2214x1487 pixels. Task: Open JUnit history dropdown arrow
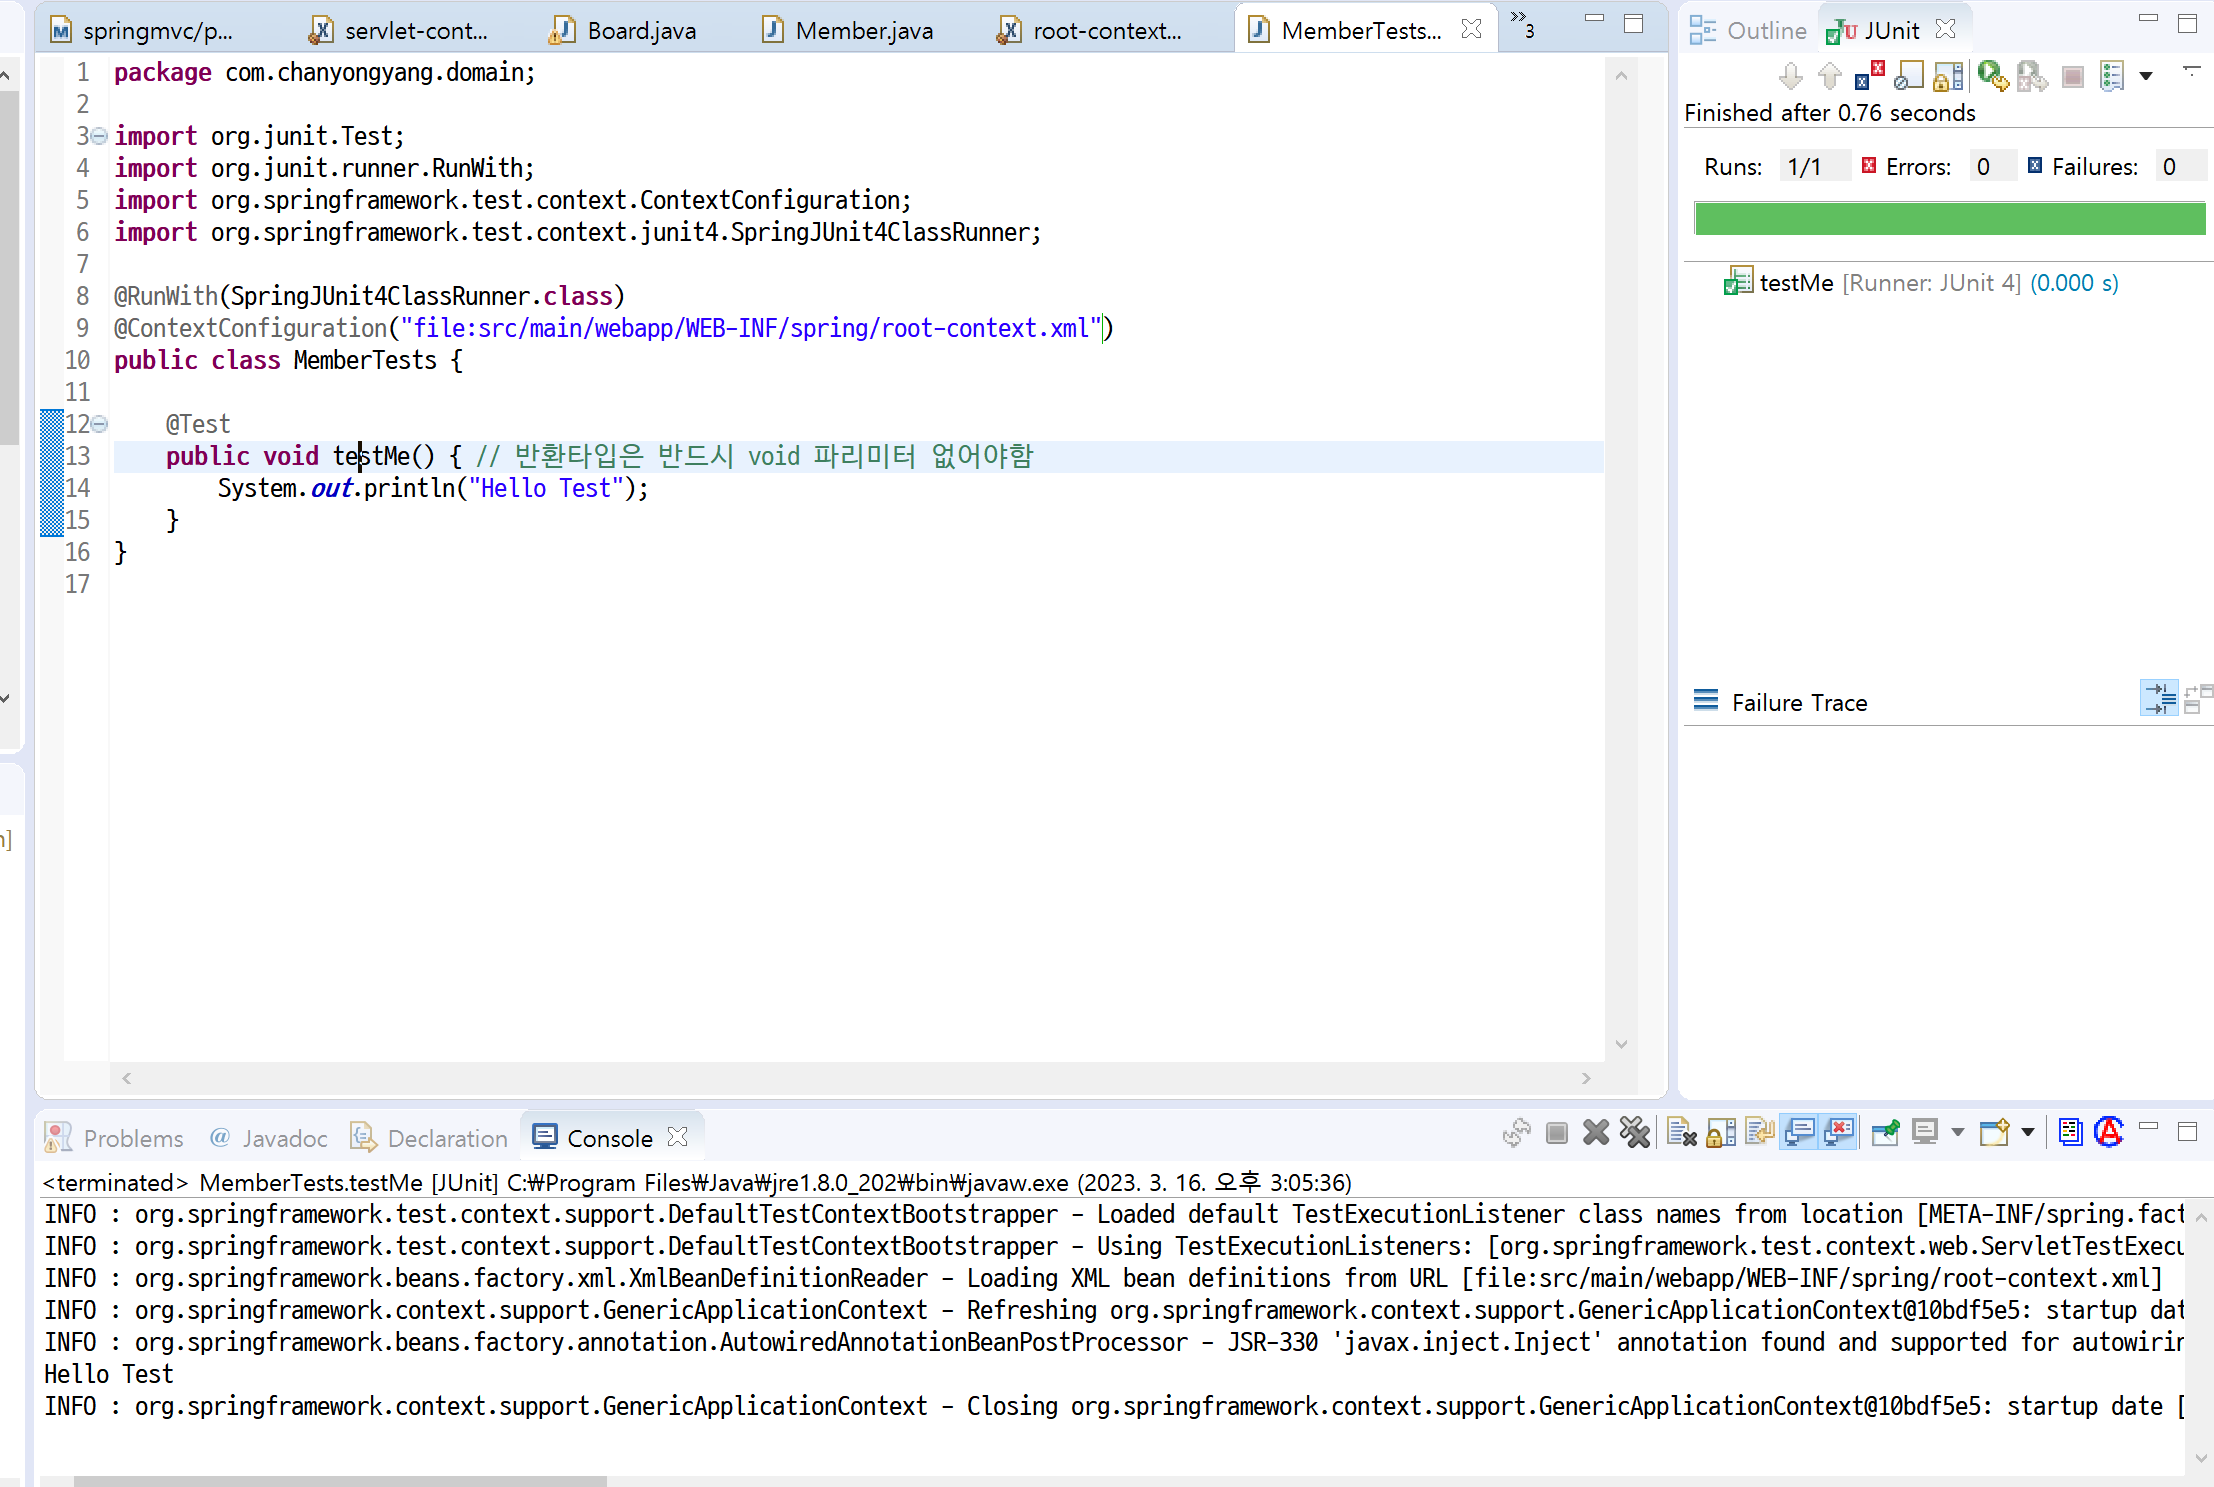tap(2146, 76)
